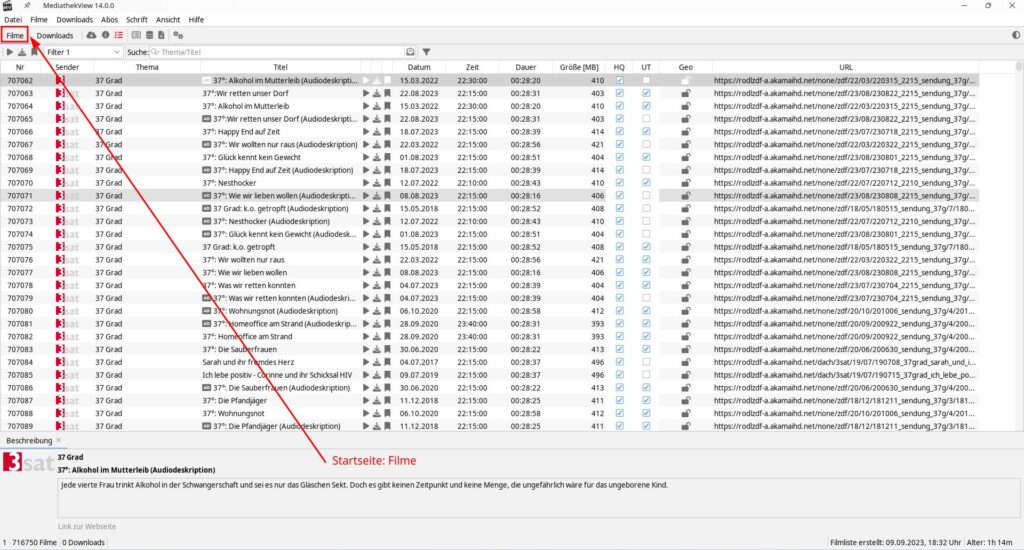The image size is (1024, 550).
Task: Open Link zur Webseite
Action: click(87, 526)
